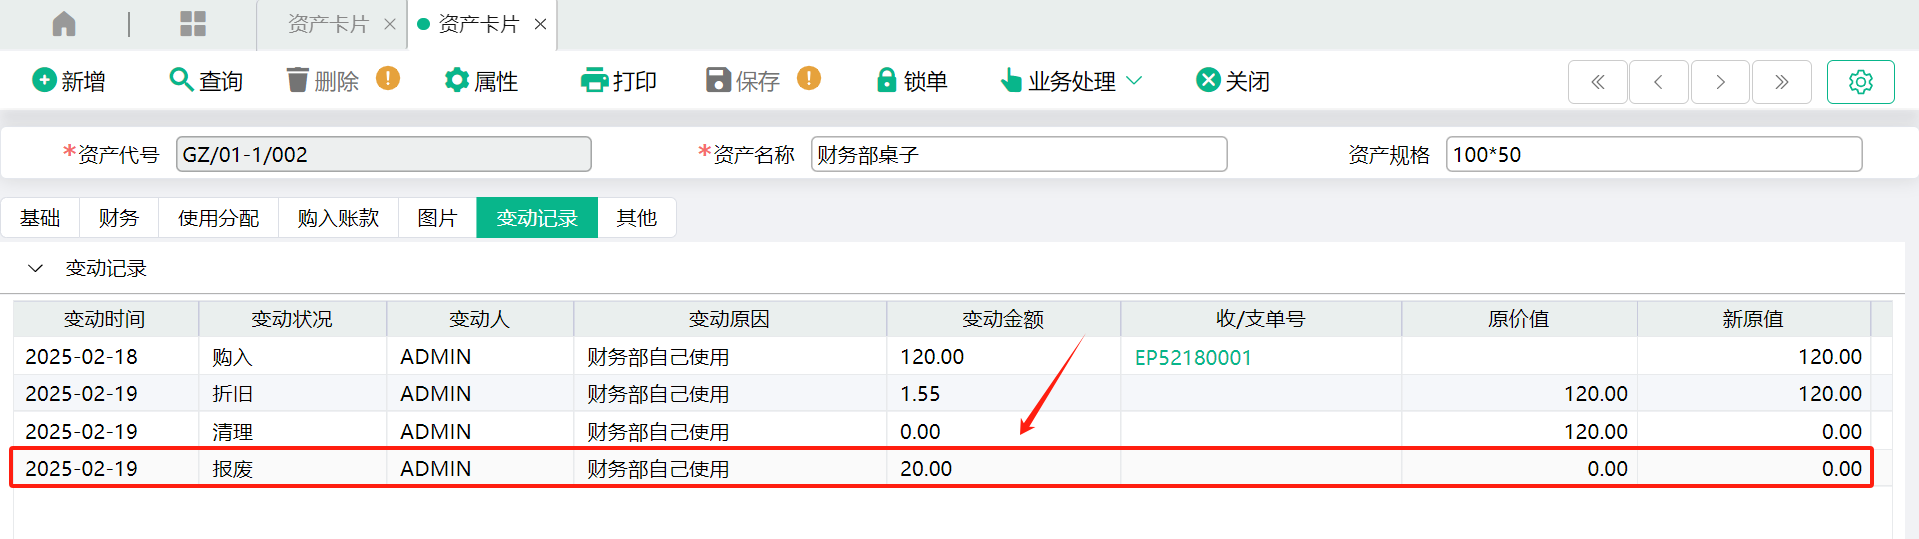Click the 资产名称 input field

[x=1019, y=154]
